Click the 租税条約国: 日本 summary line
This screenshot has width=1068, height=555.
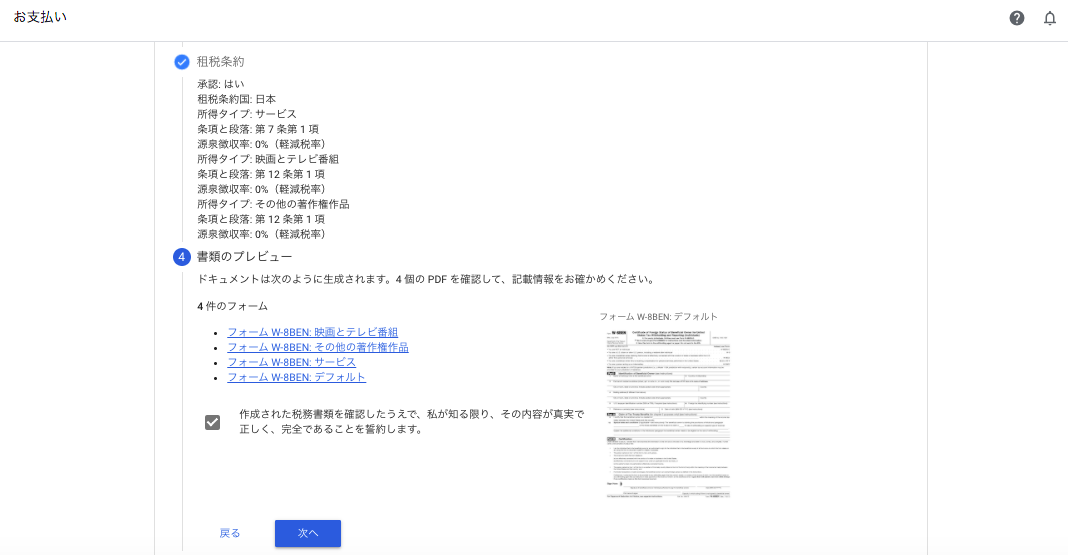[x=236, y=99]
